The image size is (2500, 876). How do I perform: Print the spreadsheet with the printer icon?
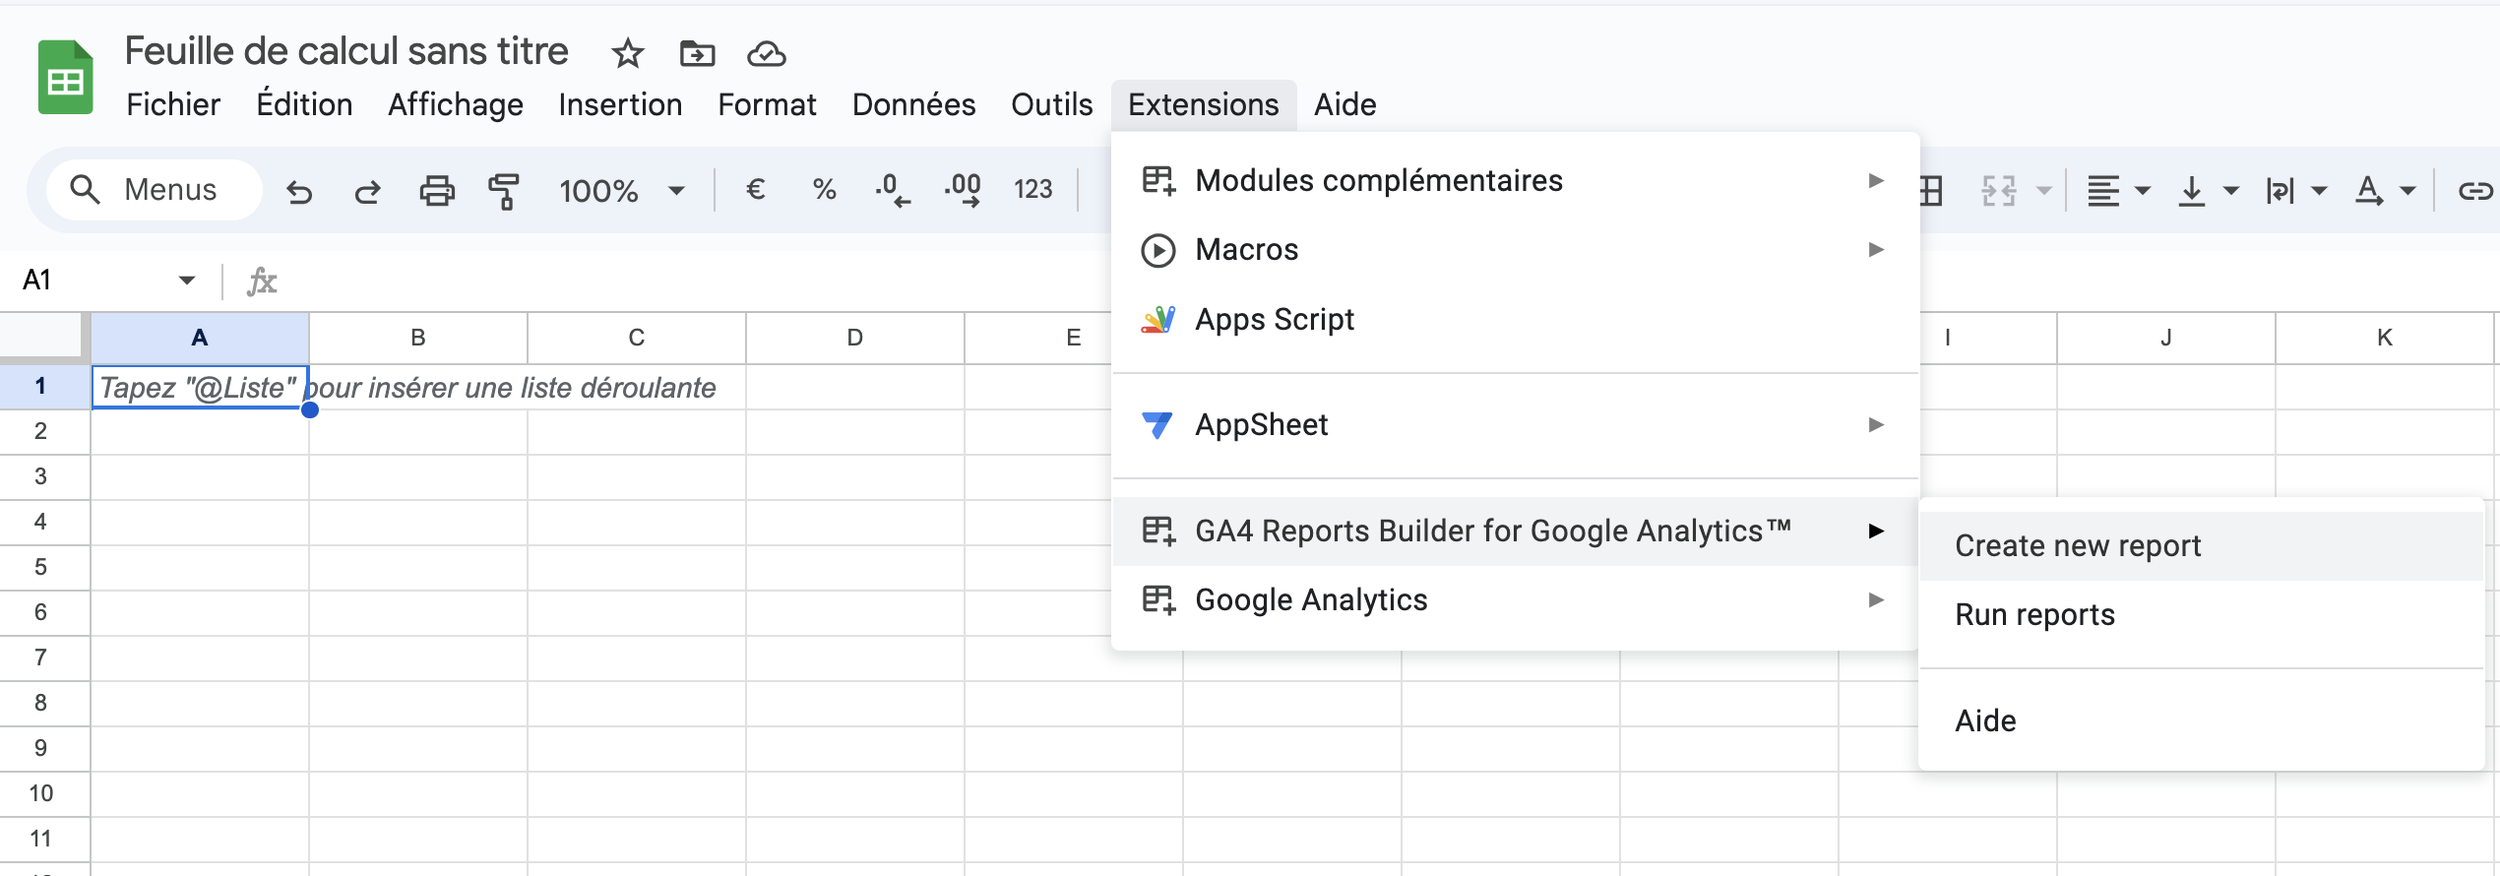click(x=436, y=190)
